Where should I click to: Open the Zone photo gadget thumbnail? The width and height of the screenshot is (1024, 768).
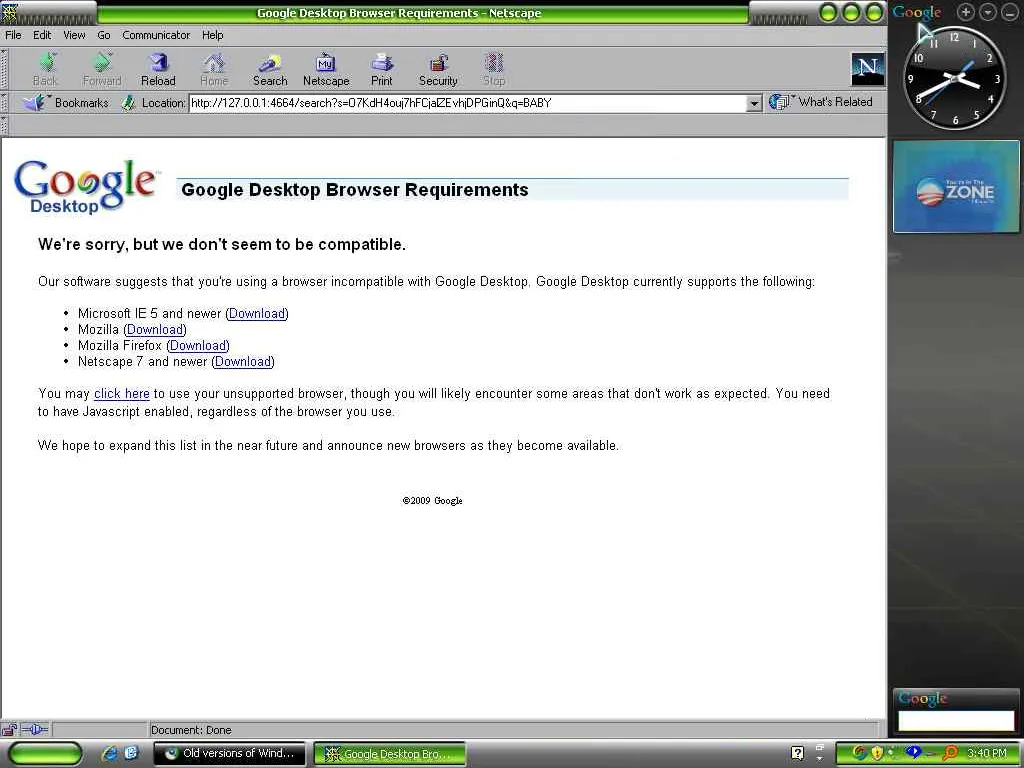pyautogui.click(x=955, y=187)
